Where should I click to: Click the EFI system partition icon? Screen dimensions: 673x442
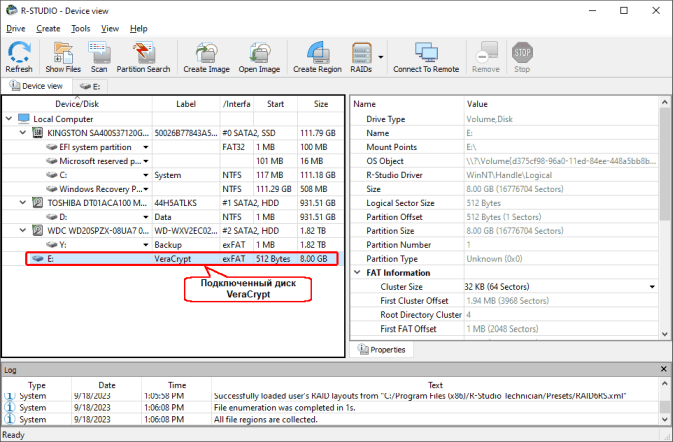52,147
